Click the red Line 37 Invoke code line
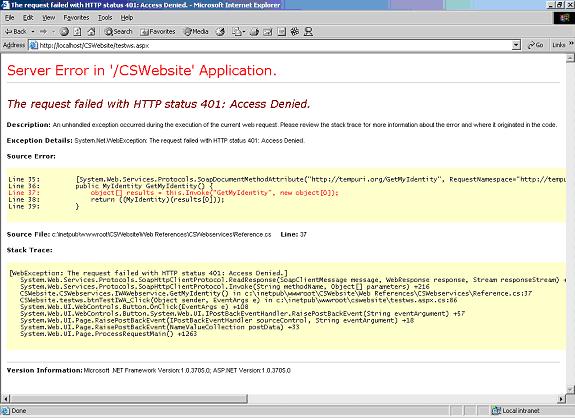The height and width of the screenshot is (418, 575). 173,192
